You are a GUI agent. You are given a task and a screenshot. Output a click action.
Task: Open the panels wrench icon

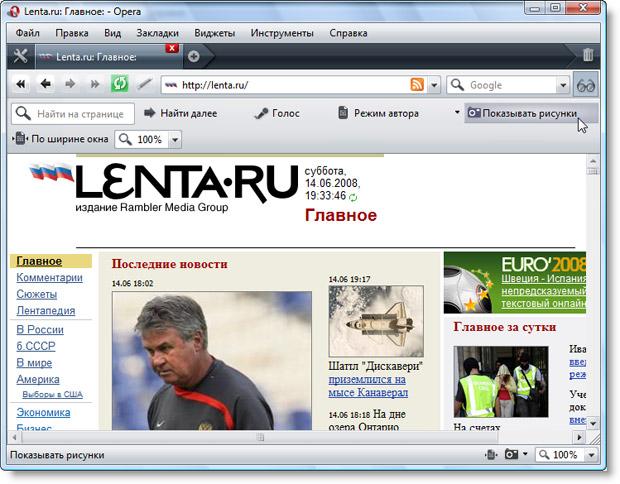(x=21, y=56)
